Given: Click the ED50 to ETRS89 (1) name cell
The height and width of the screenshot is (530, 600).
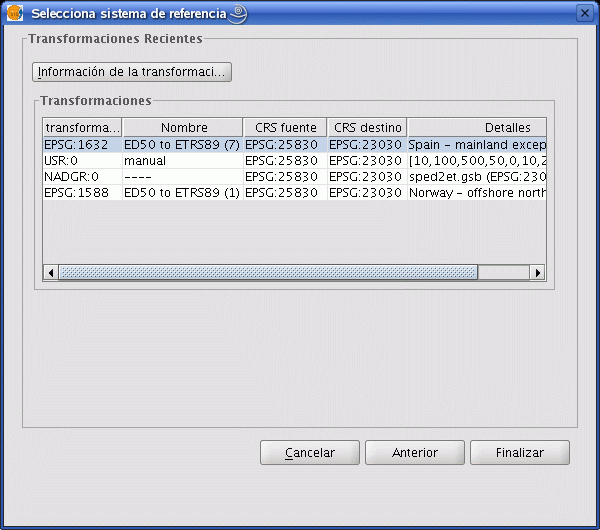Looking at the screenshot, I should [x=183, y=192].
